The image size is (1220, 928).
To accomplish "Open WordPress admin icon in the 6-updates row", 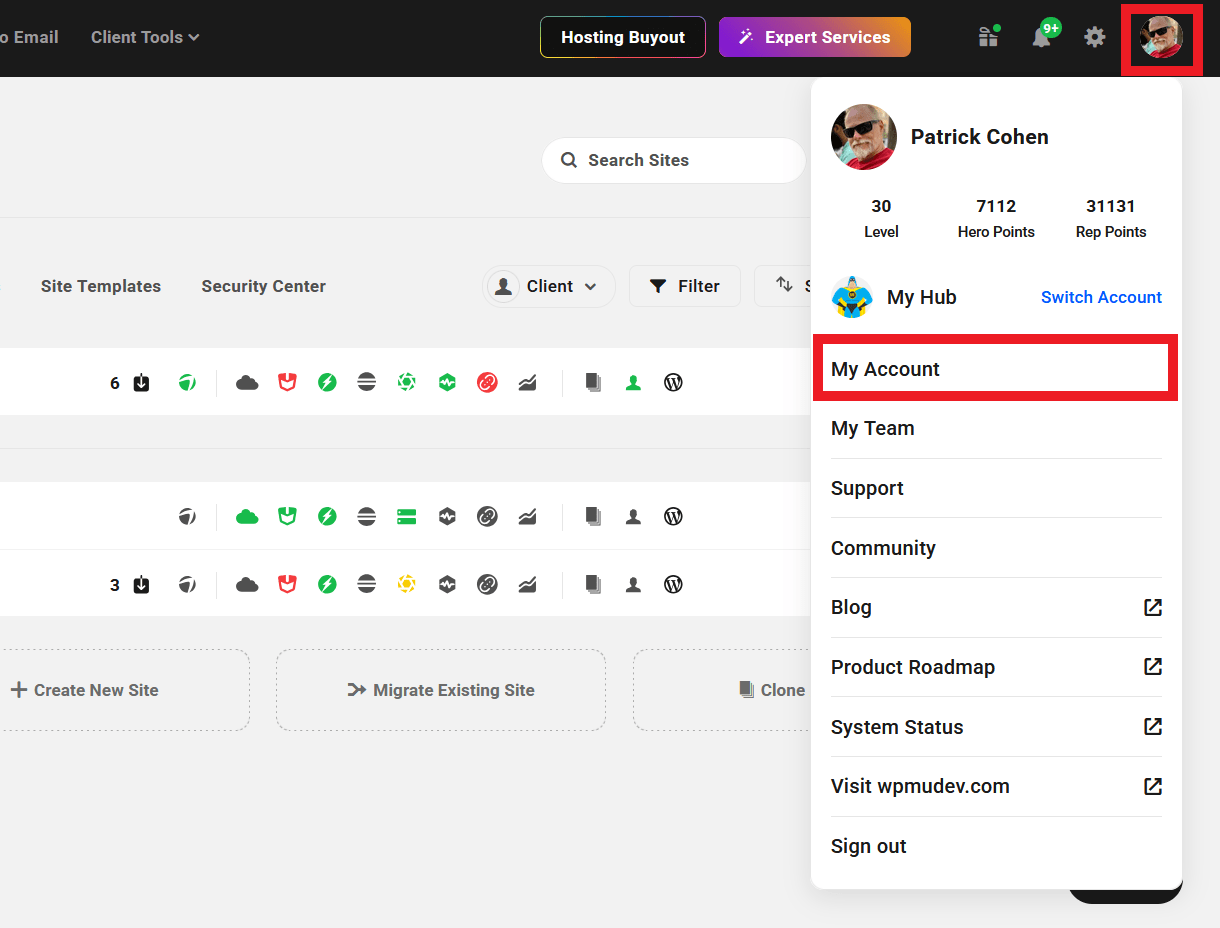I will pyautogui.click(x=673, y=382).
